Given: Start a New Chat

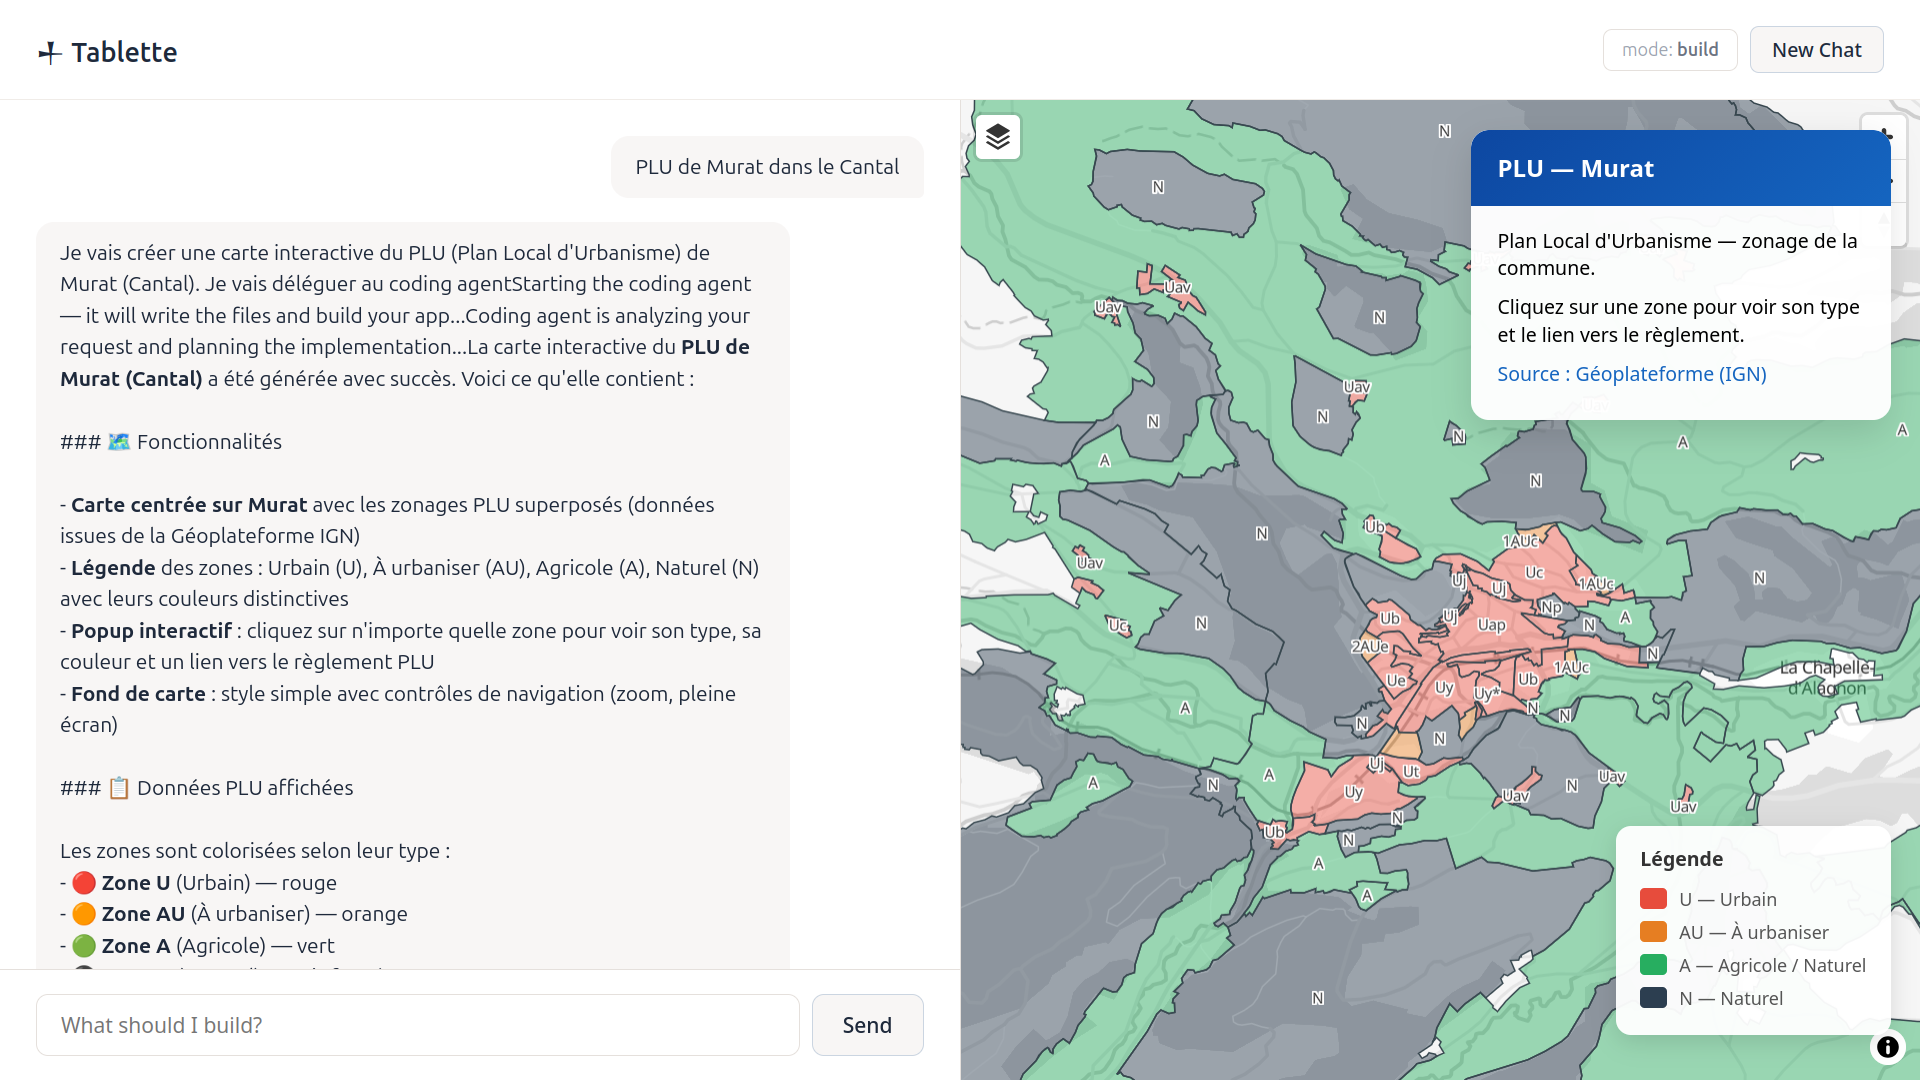Looking at the screenshot, I should tap(1816, 50).
